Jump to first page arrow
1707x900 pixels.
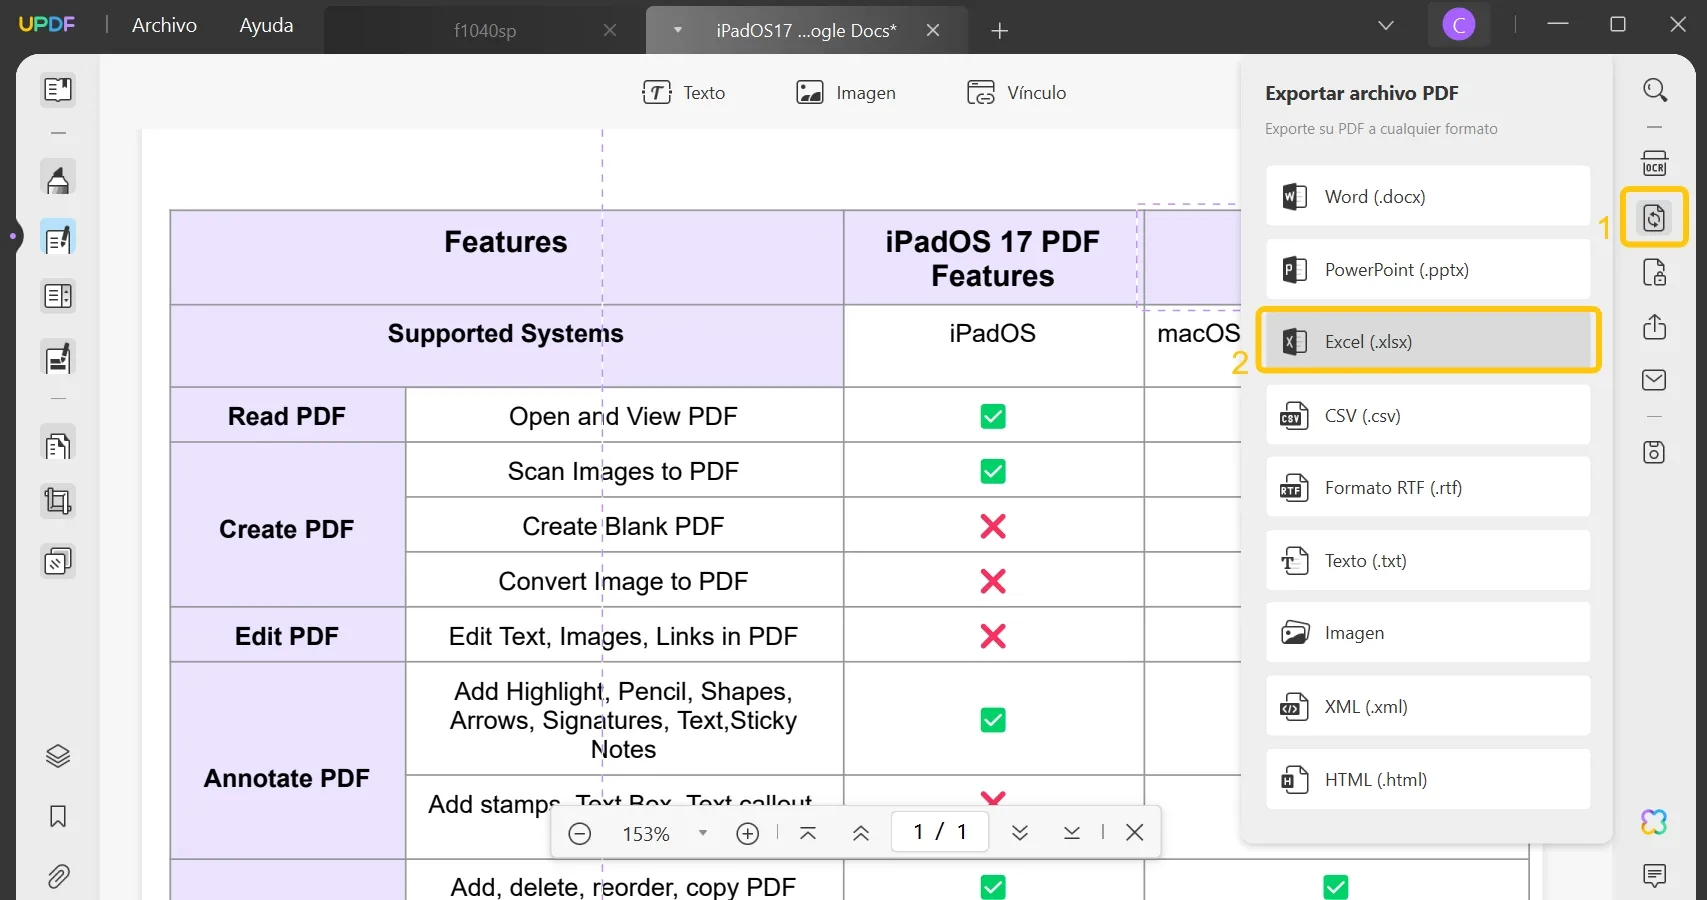tap(808, 833)
